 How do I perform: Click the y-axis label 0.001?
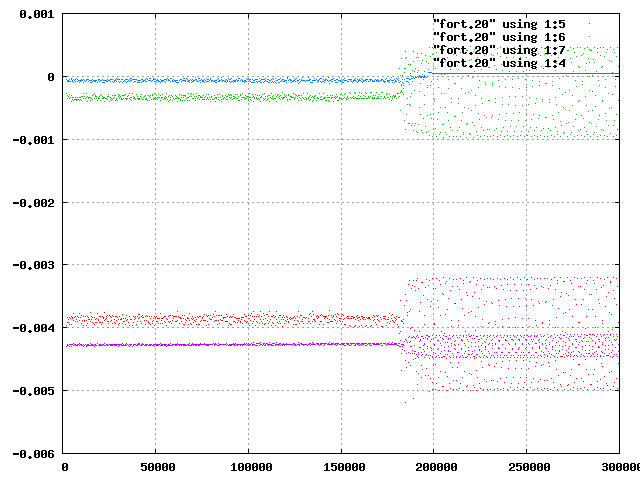coord(37,14)
